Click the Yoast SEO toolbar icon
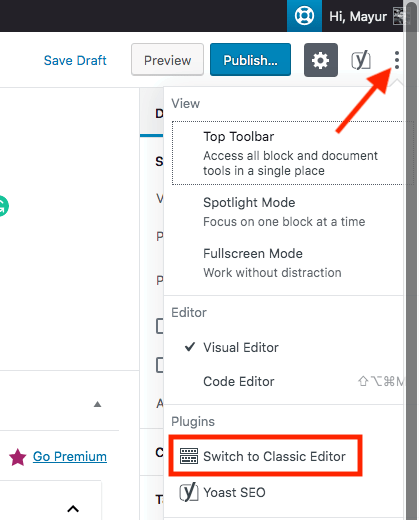 point(361,60)
